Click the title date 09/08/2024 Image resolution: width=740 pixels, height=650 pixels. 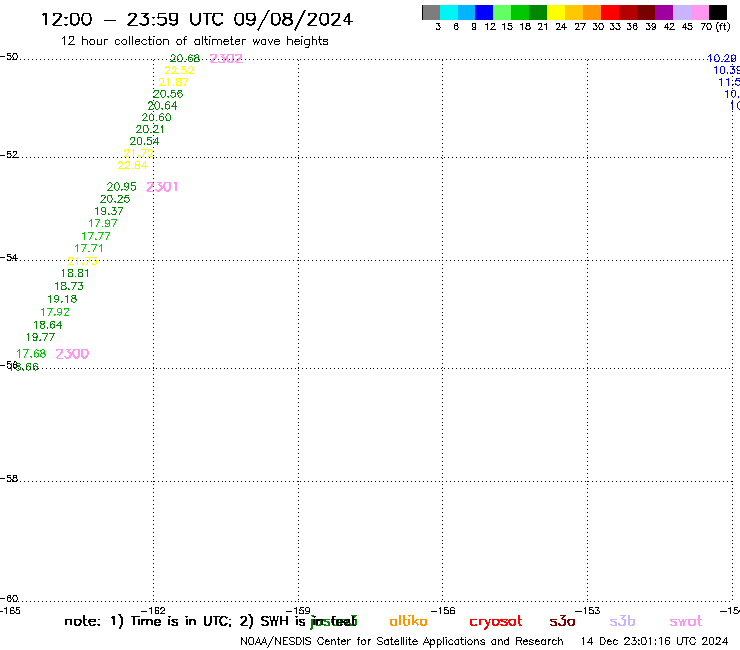click(293, 20)
